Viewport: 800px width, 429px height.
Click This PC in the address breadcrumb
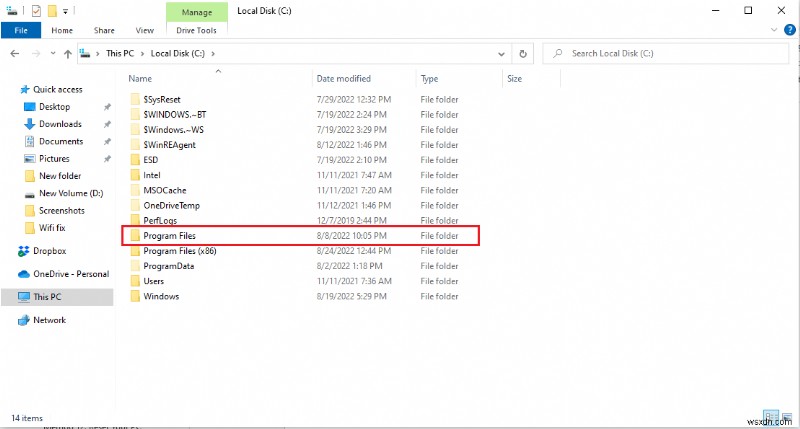(120, 54)
